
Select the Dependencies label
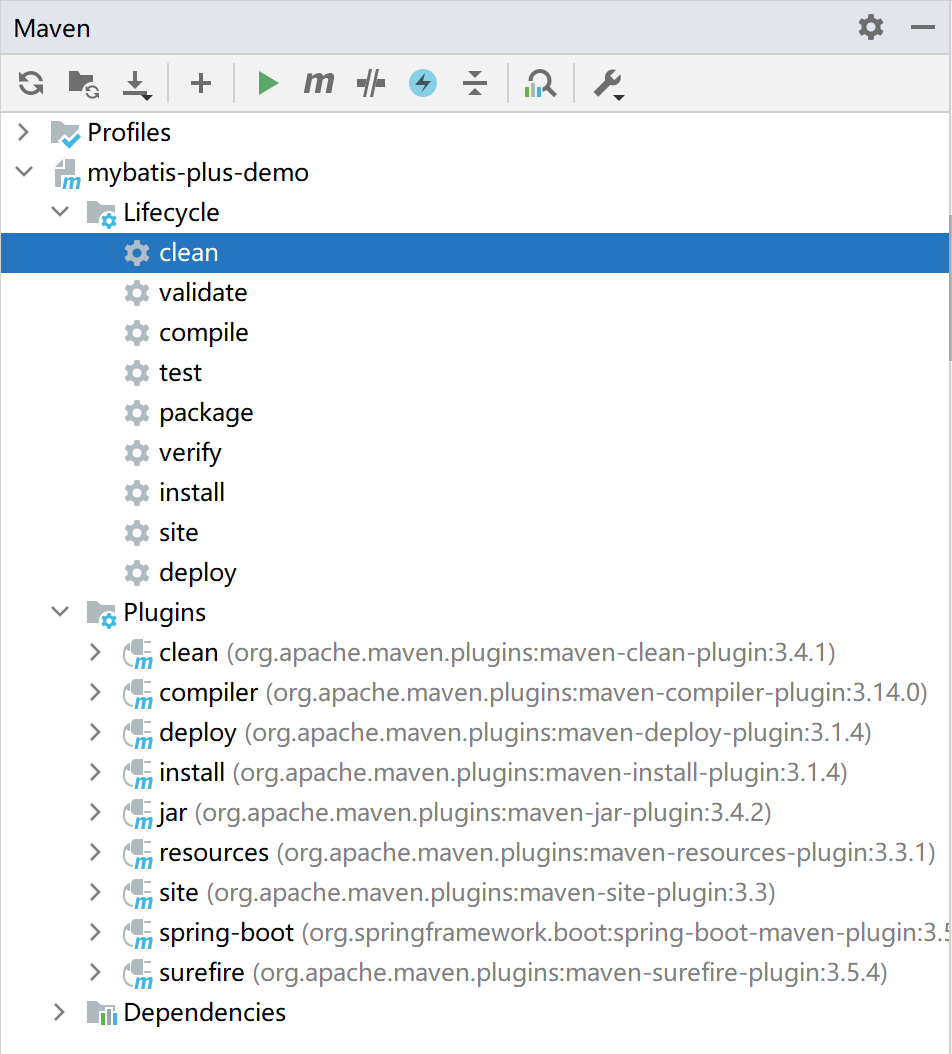(x=205, y=1012)
